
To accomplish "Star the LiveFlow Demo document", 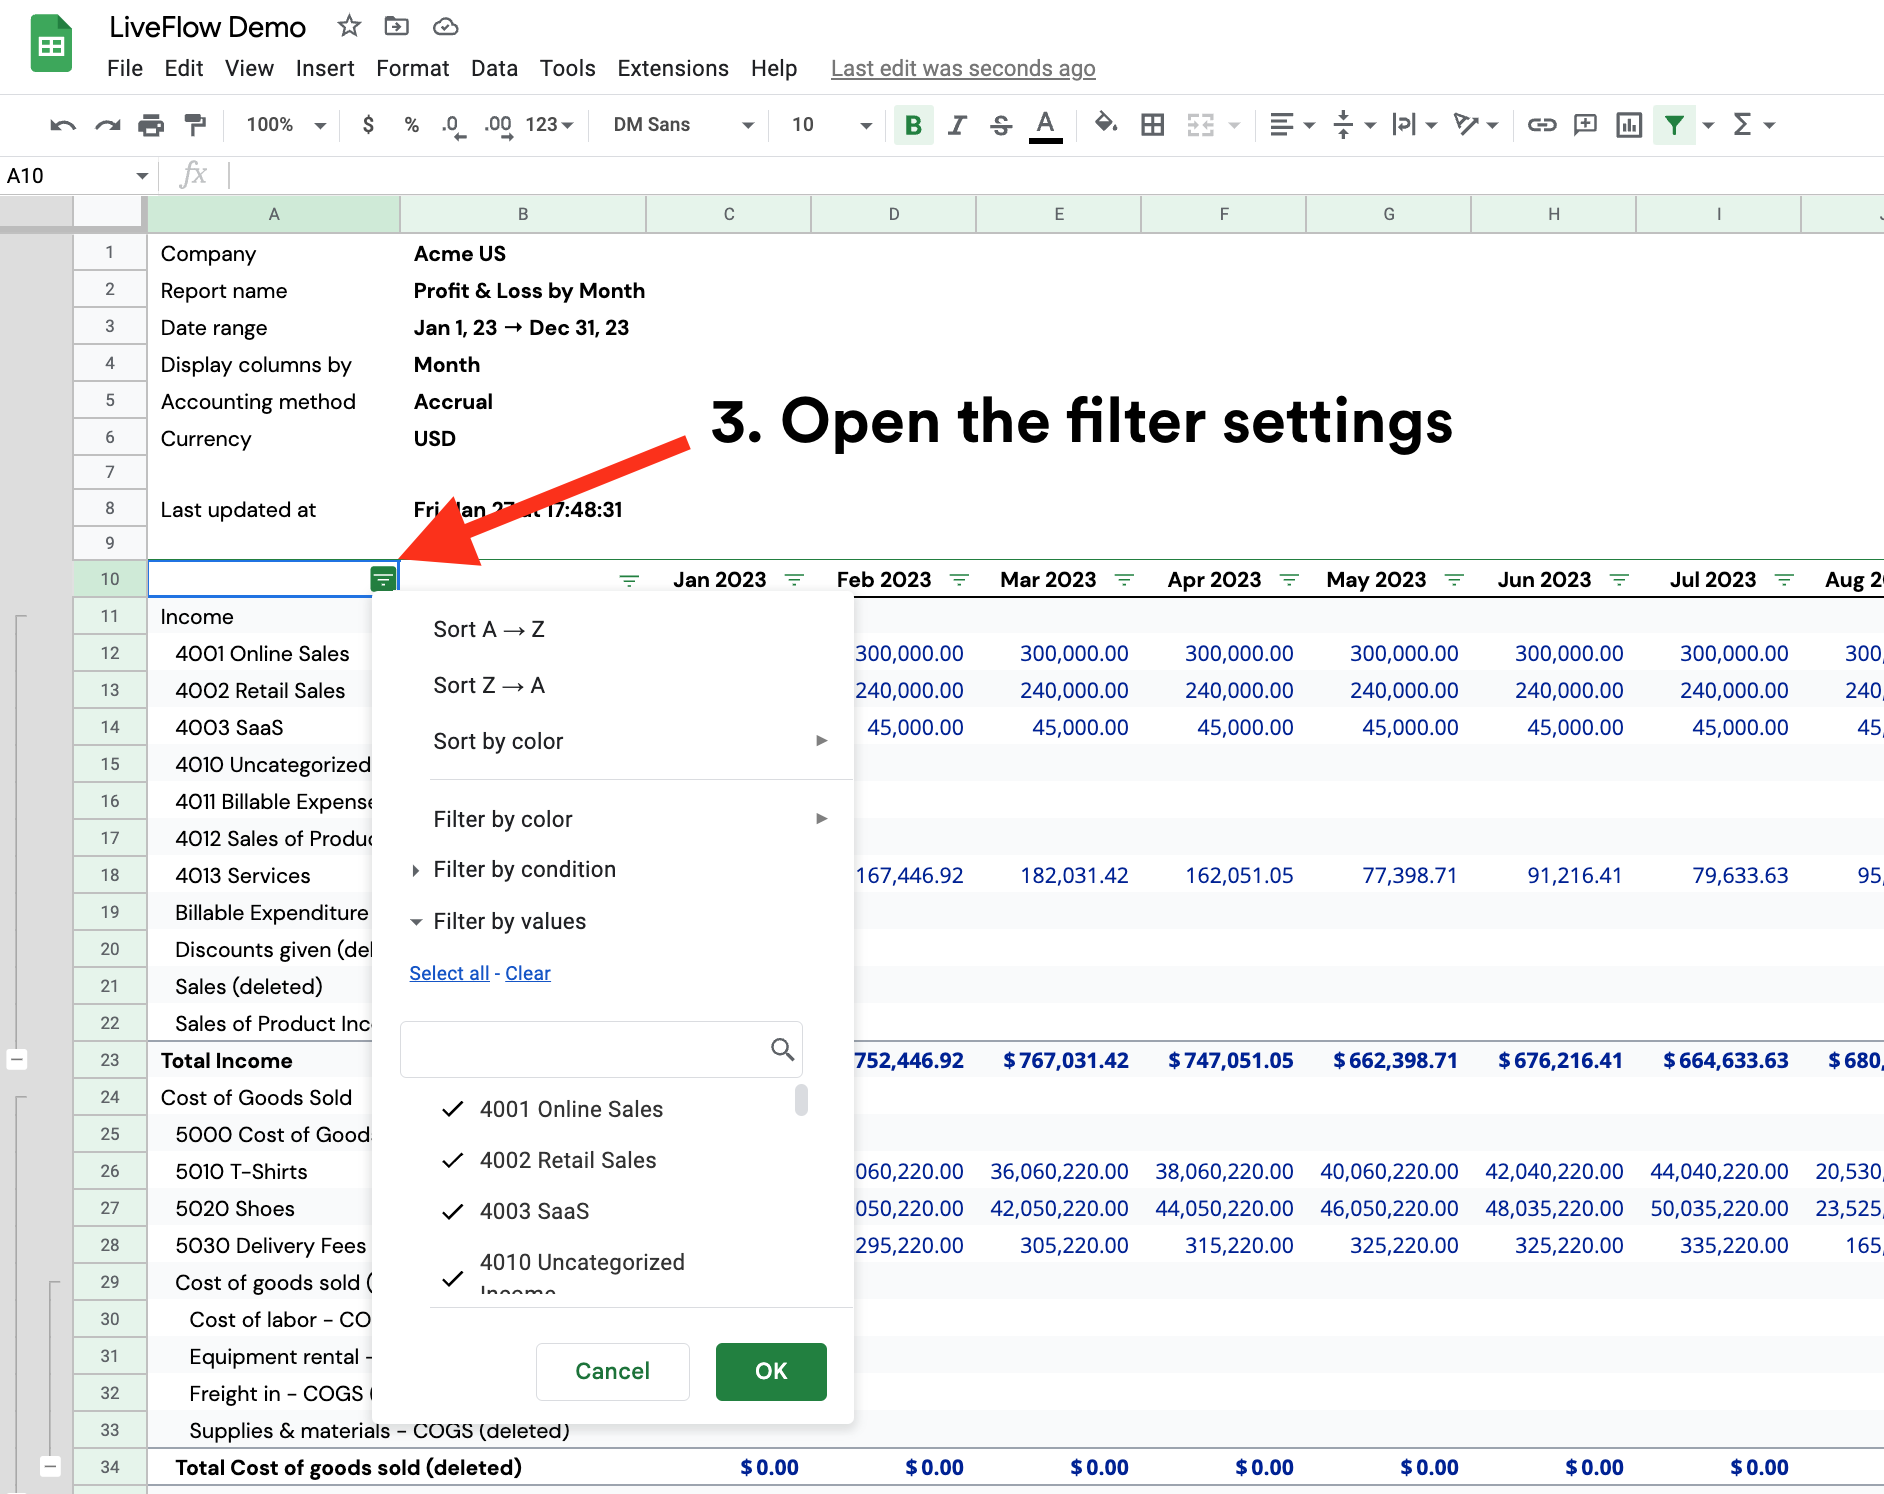I will (x=349, y=26).
